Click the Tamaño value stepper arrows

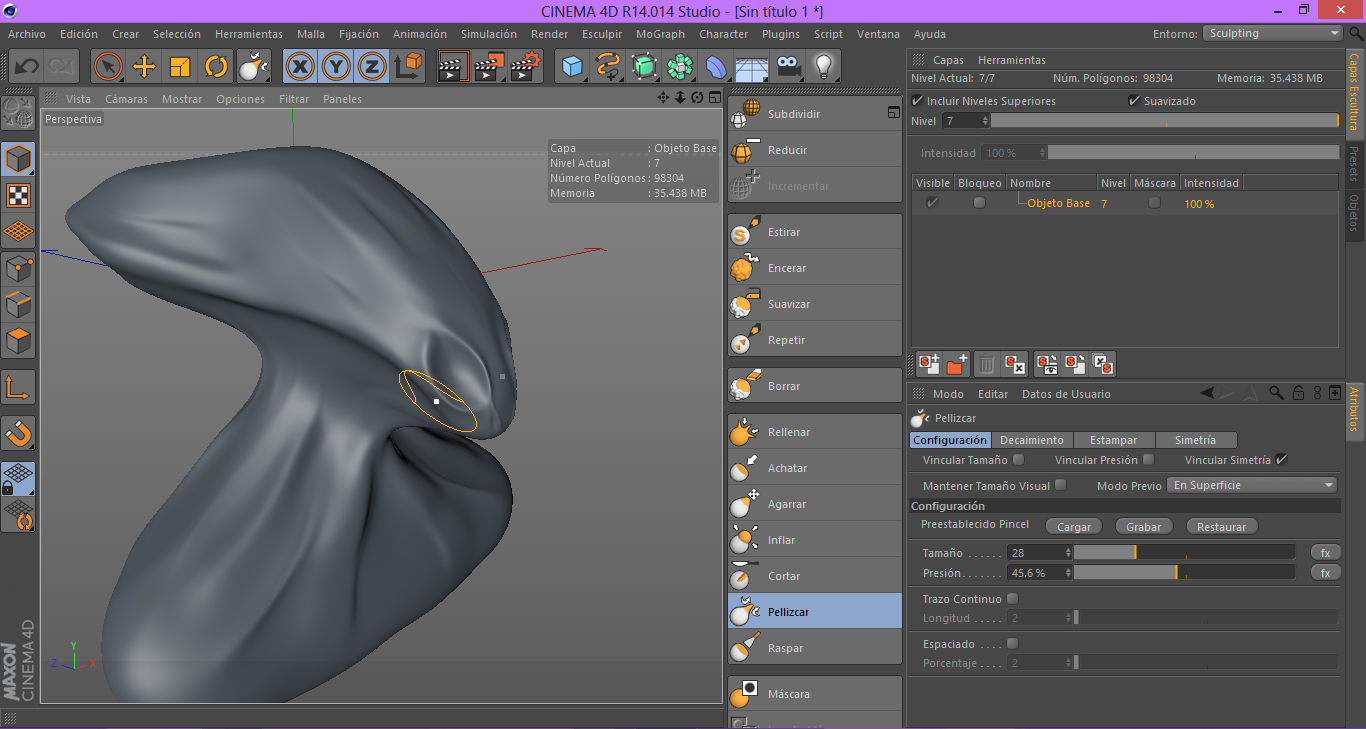tap(1068, 553)
